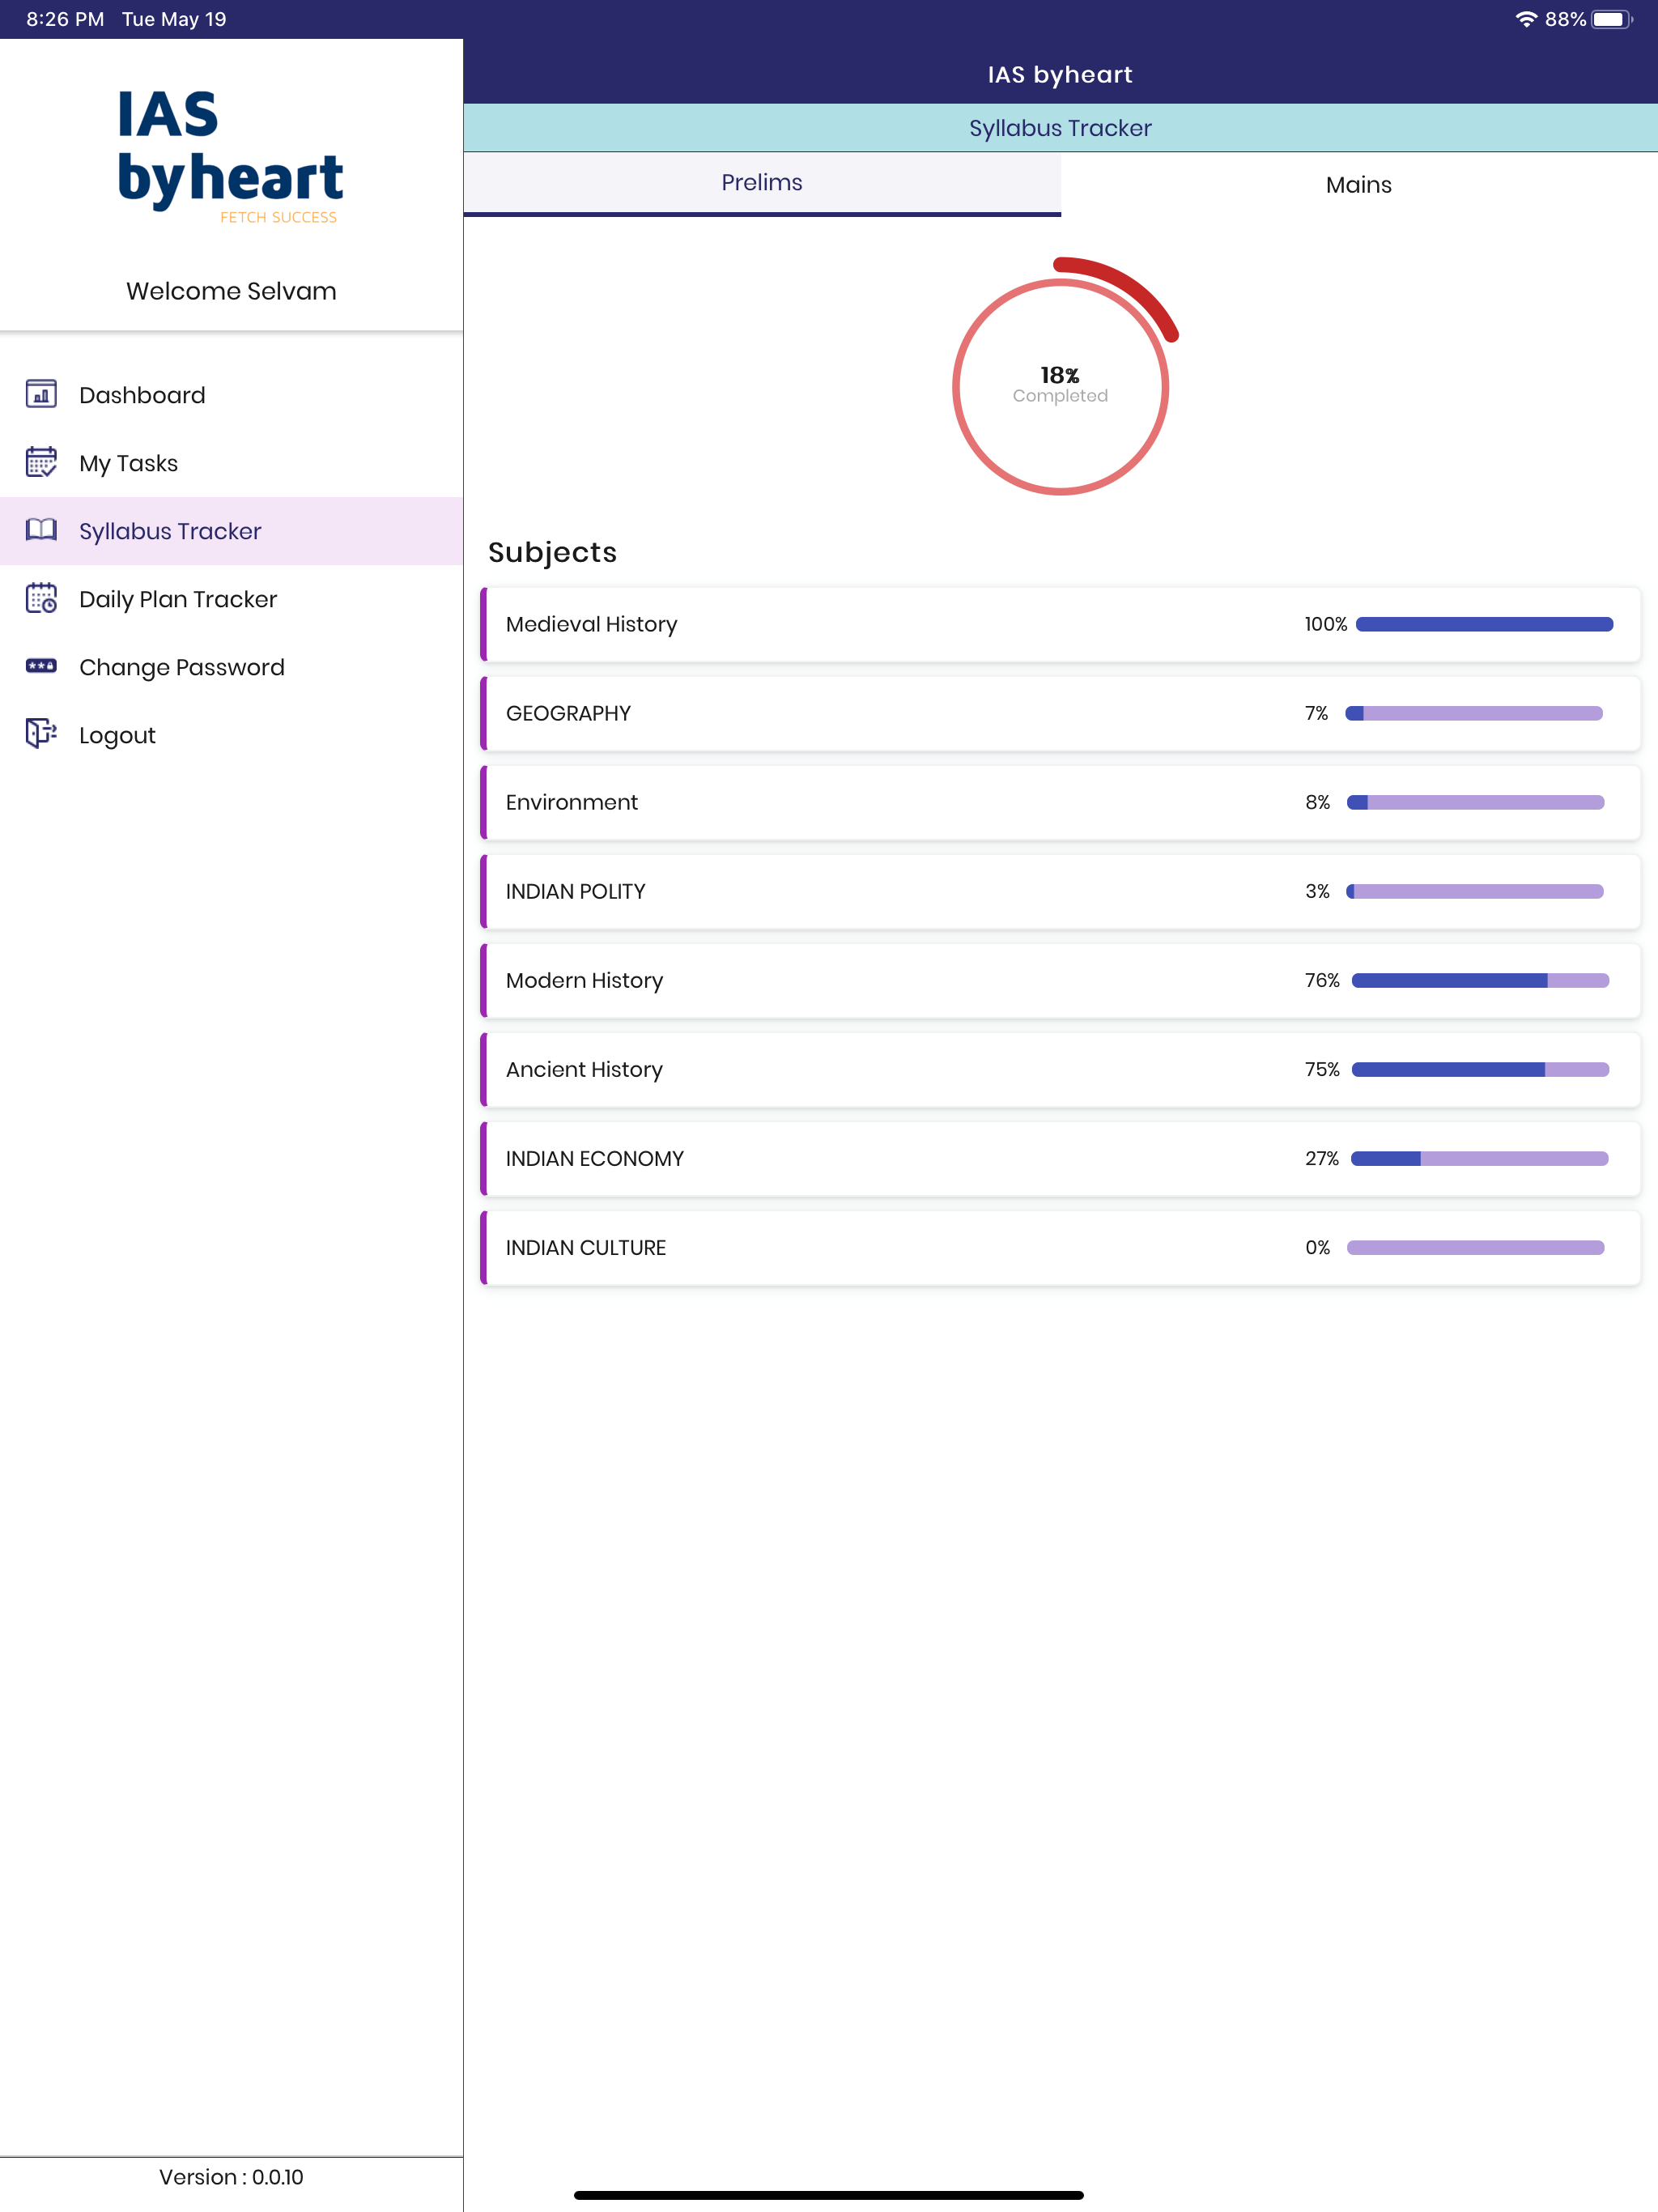Tap the IAS byheart logo
The height and width of the screenshot is (2212, 1658).
coord(231,156)
